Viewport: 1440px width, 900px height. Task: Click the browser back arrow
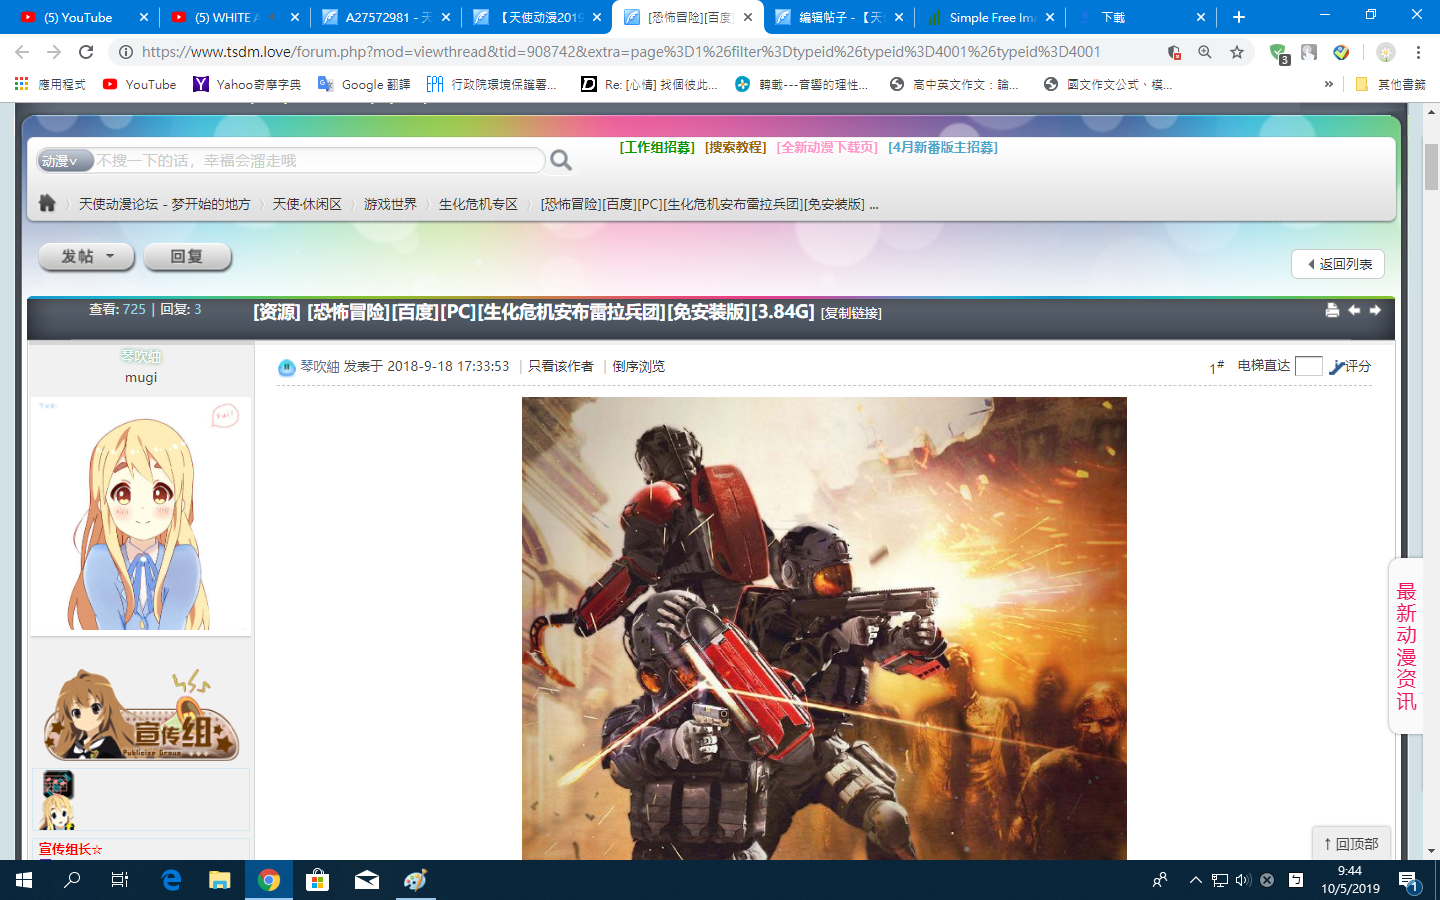coord(22,52)
